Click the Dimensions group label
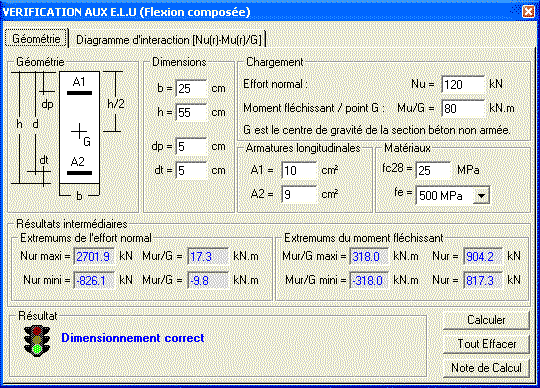 [179, 62]
